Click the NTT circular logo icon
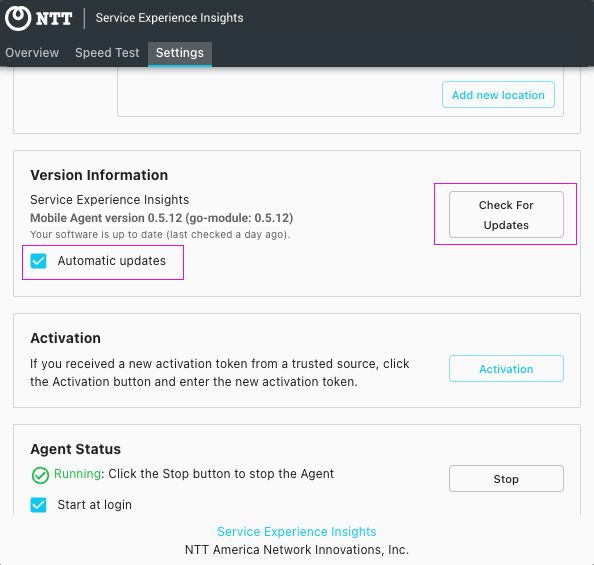 click(18, 18)
